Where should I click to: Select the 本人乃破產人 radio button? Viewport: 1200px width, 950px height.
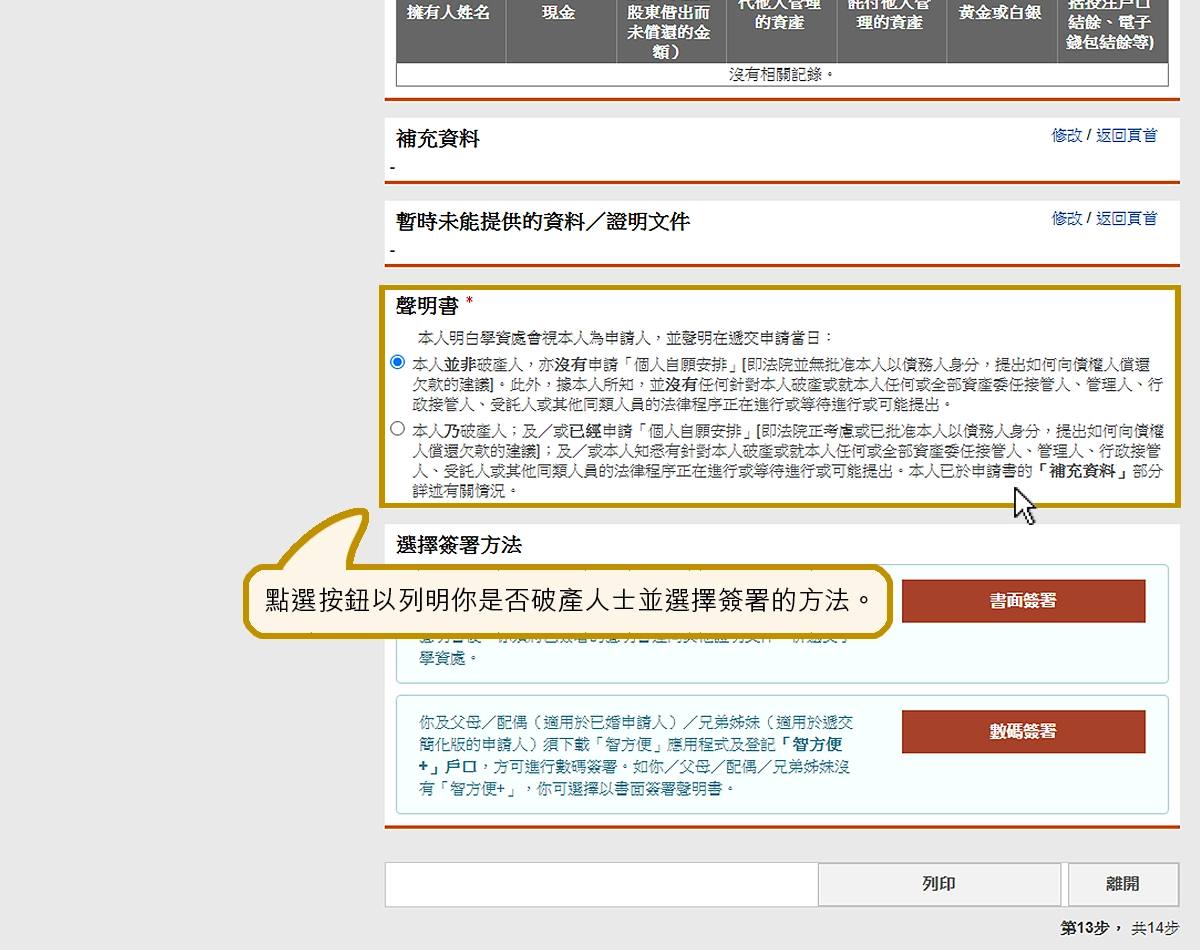398,429
